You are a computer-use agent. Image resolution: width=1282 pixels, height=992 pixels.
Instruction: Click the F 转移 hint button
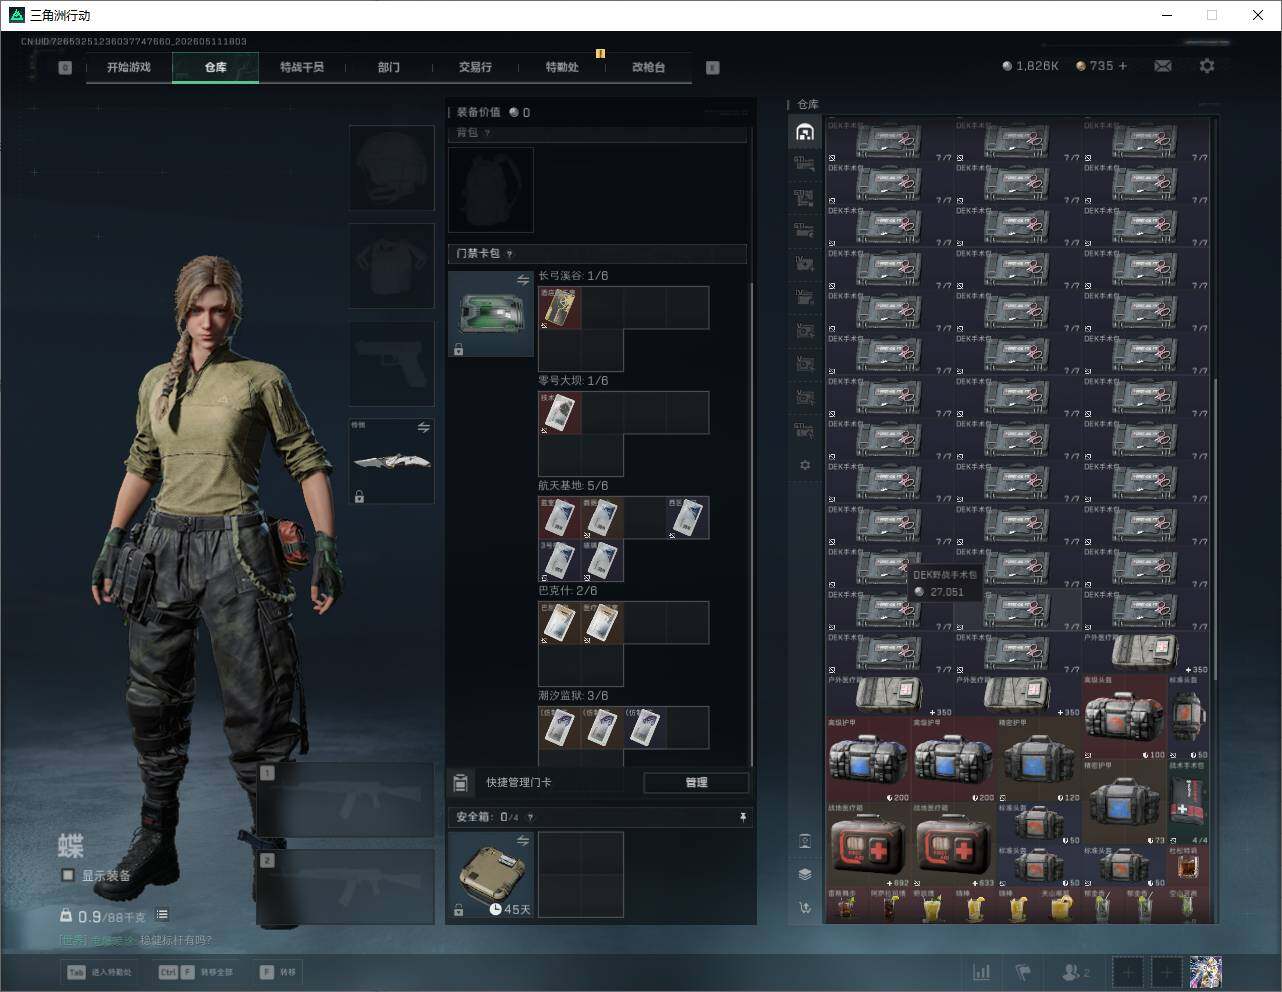pyautogui.click(x=278, y=972)
